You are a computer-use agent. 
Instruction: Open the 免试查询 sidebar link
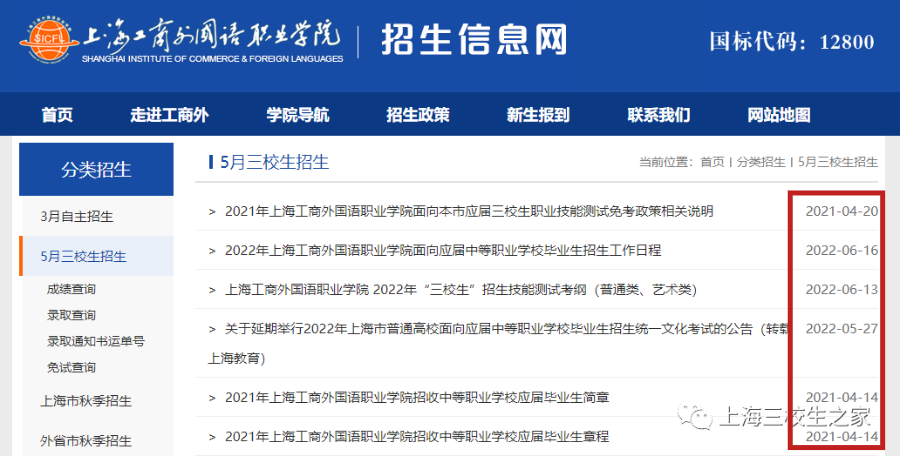pos(71,368)
